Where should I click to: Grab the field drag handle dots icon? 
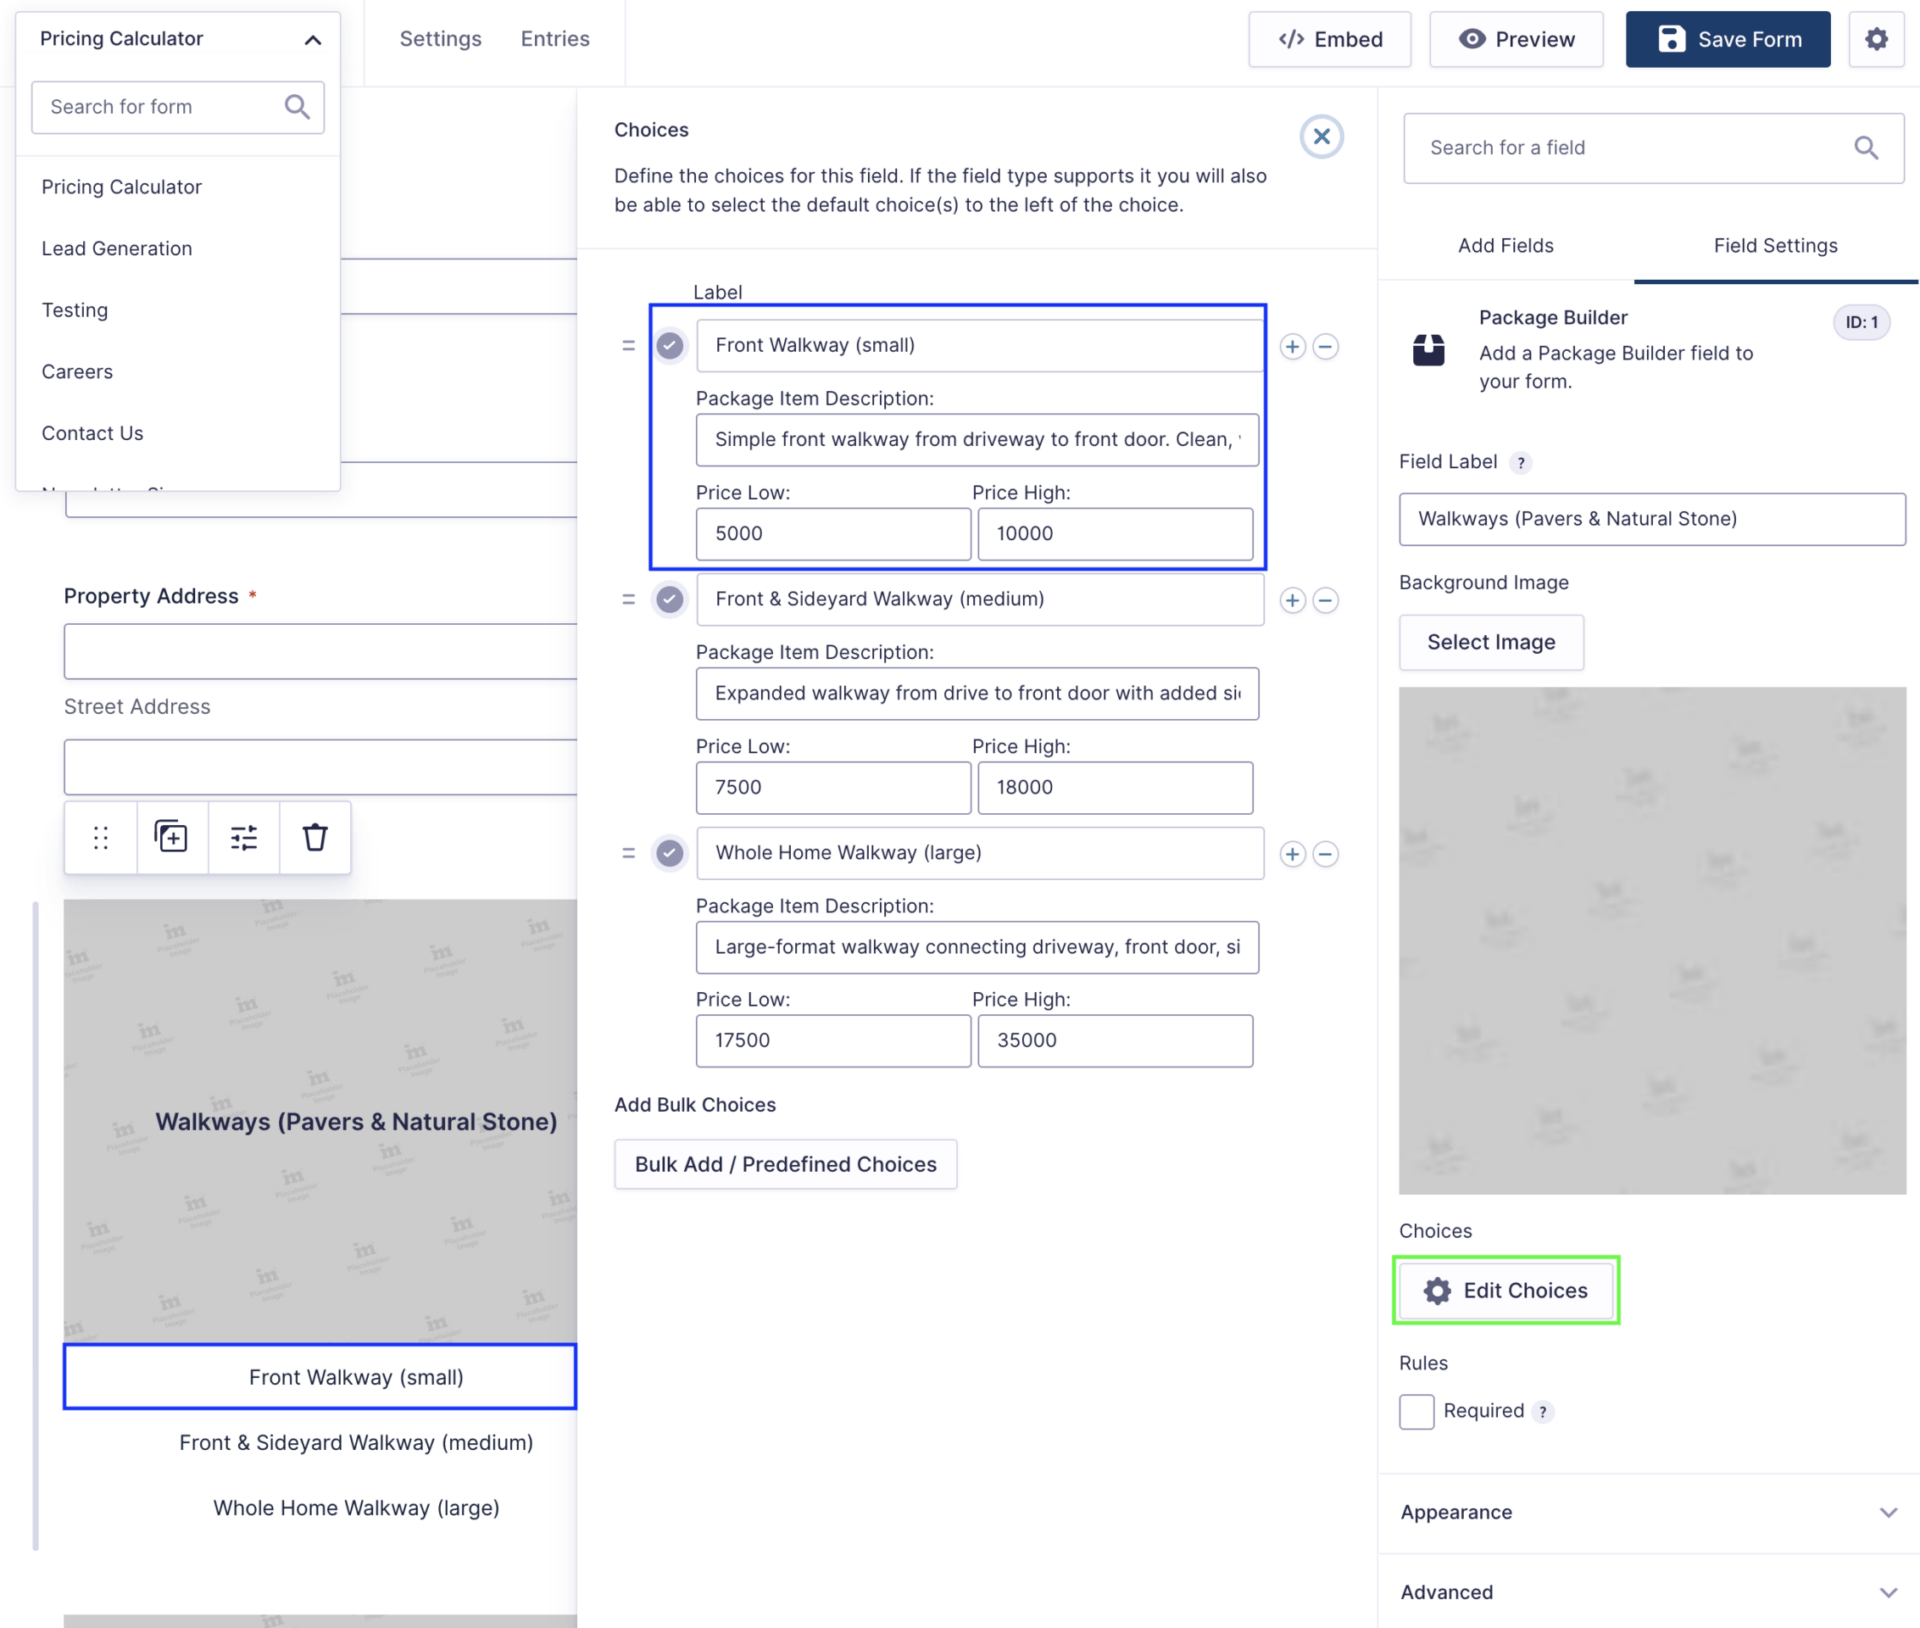[101, 836]
